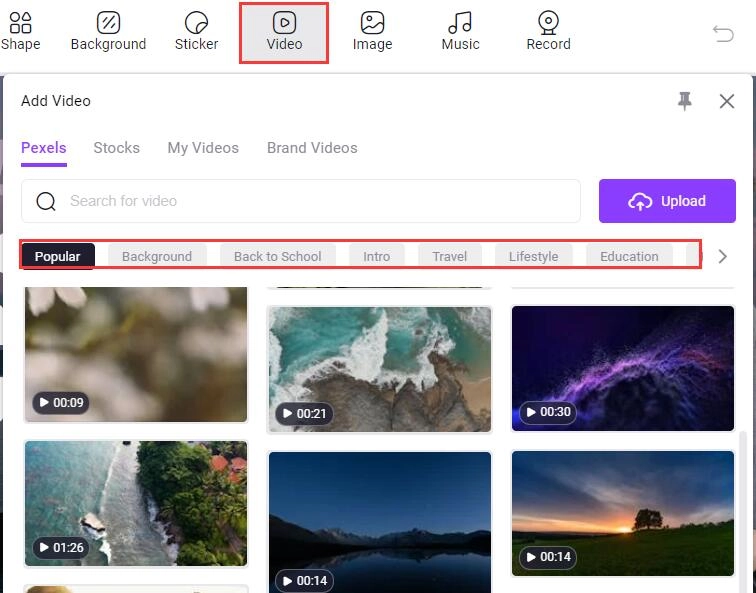Switch to the My Videos tab
This screenshot has height=593, width=756.
[x=203, y=148]
